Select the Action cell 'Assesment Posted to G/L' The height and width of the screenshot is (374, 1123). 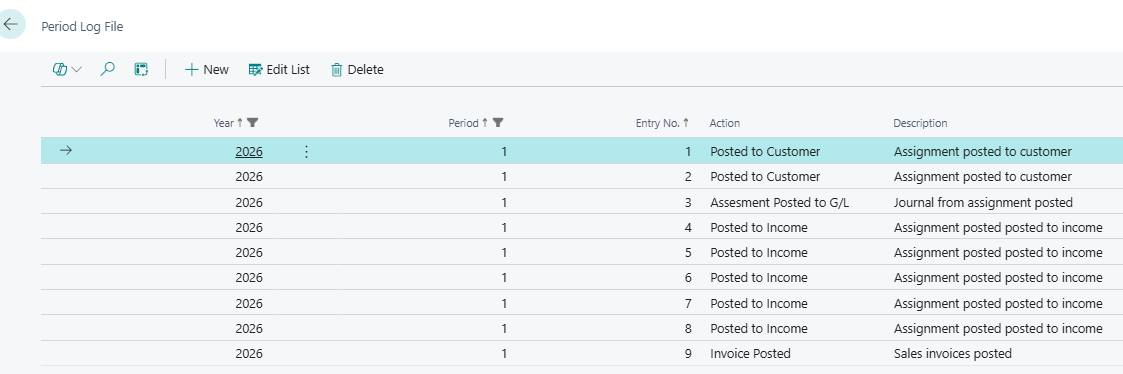779,202
